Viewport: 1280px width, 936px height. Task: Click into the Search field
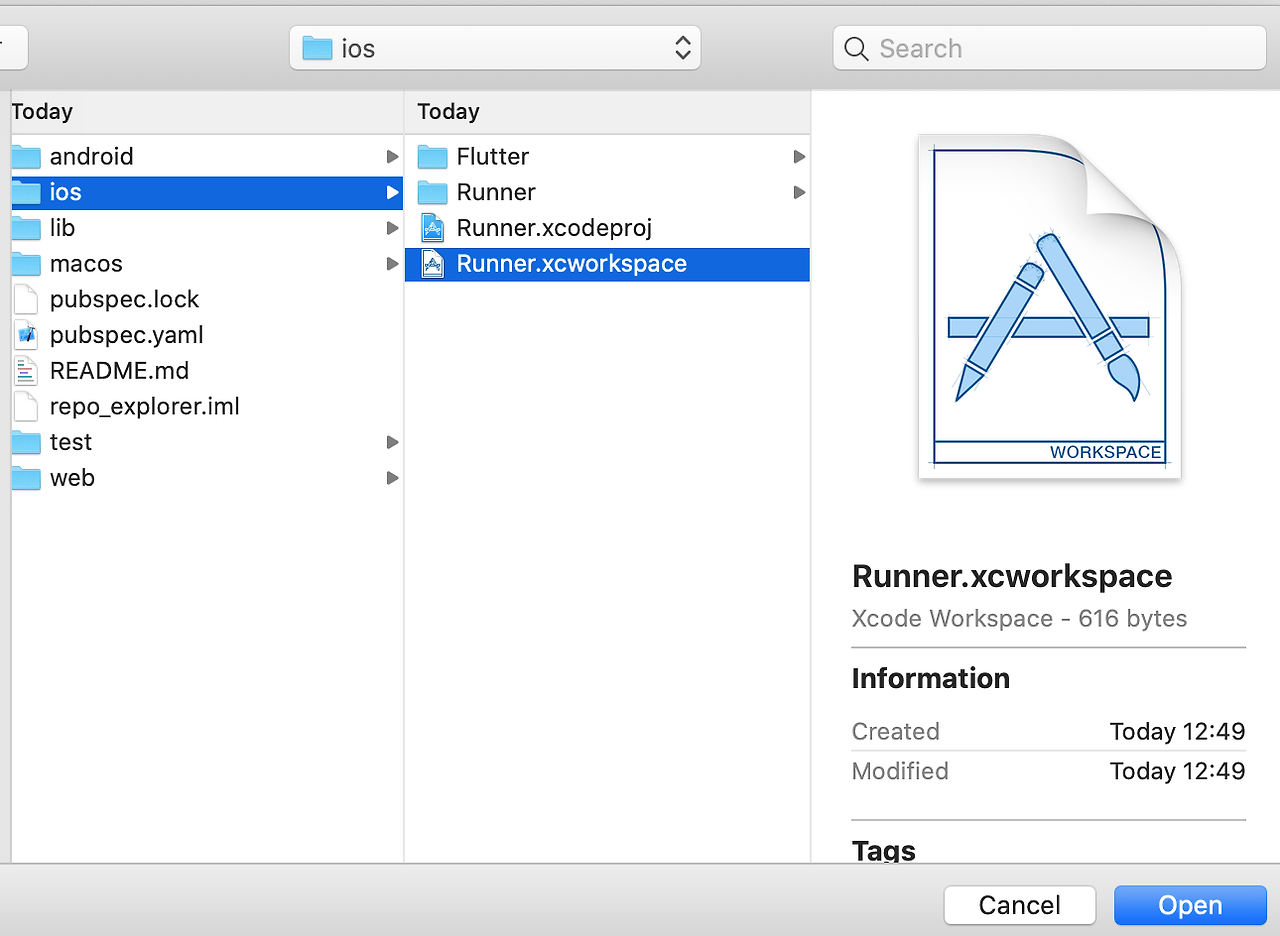click(x=1048, y=48)
